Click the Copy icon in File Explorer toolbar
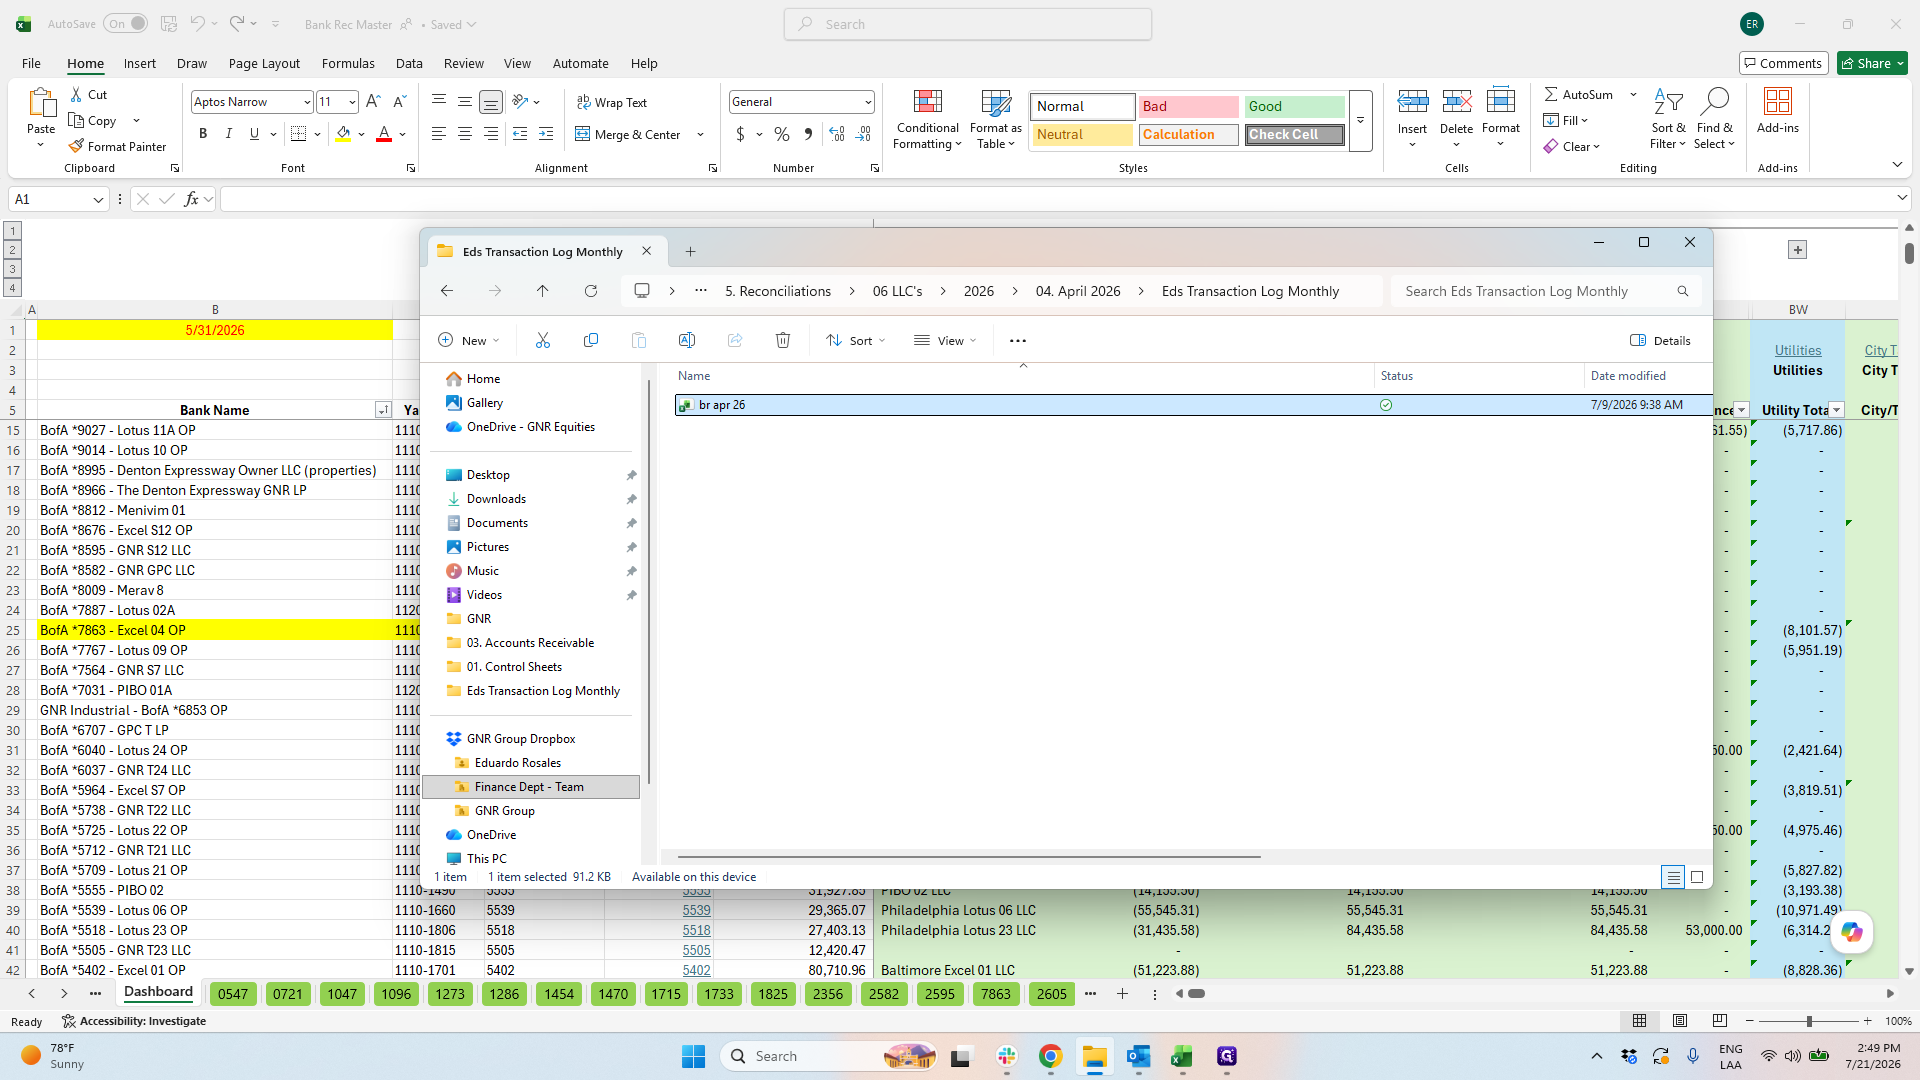 [x=591, y=341]
